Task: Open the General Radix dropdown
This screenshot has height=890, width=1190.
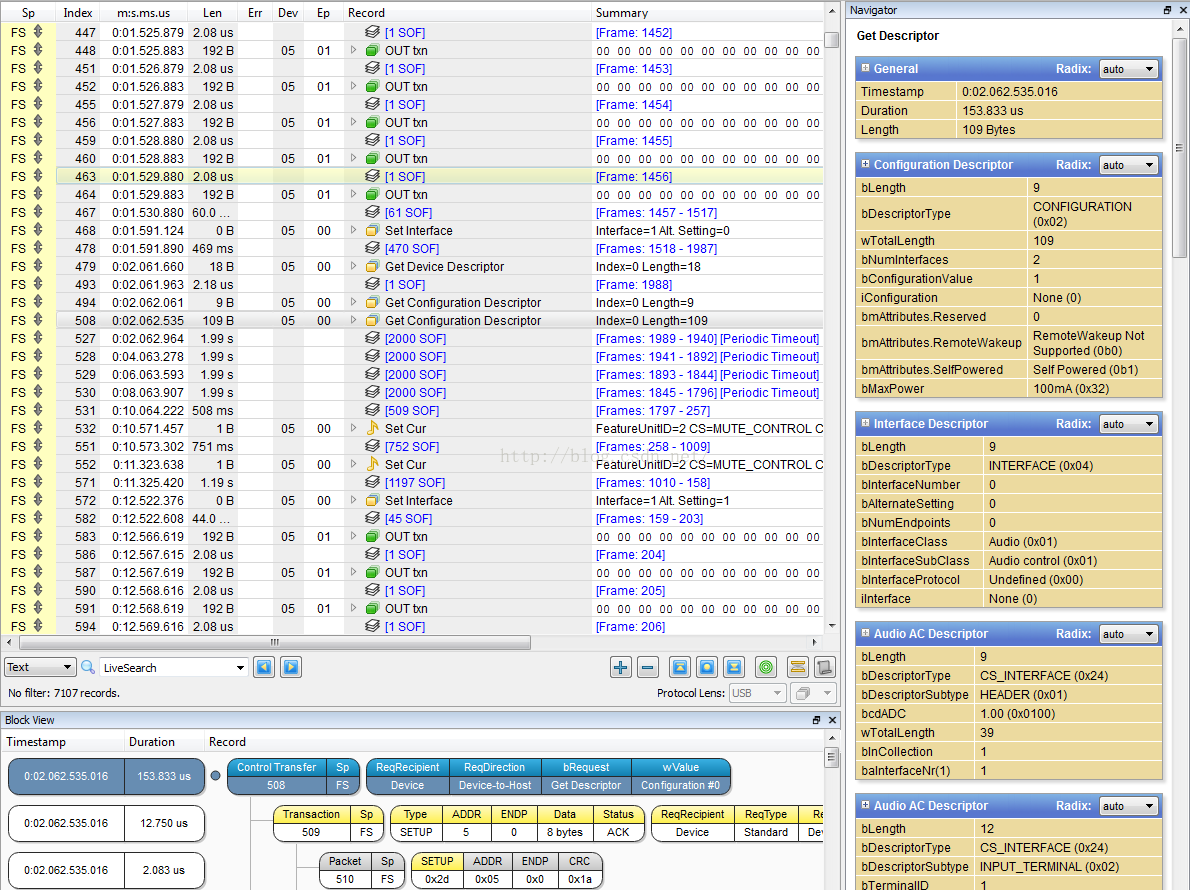Action: pos(1129,69)
